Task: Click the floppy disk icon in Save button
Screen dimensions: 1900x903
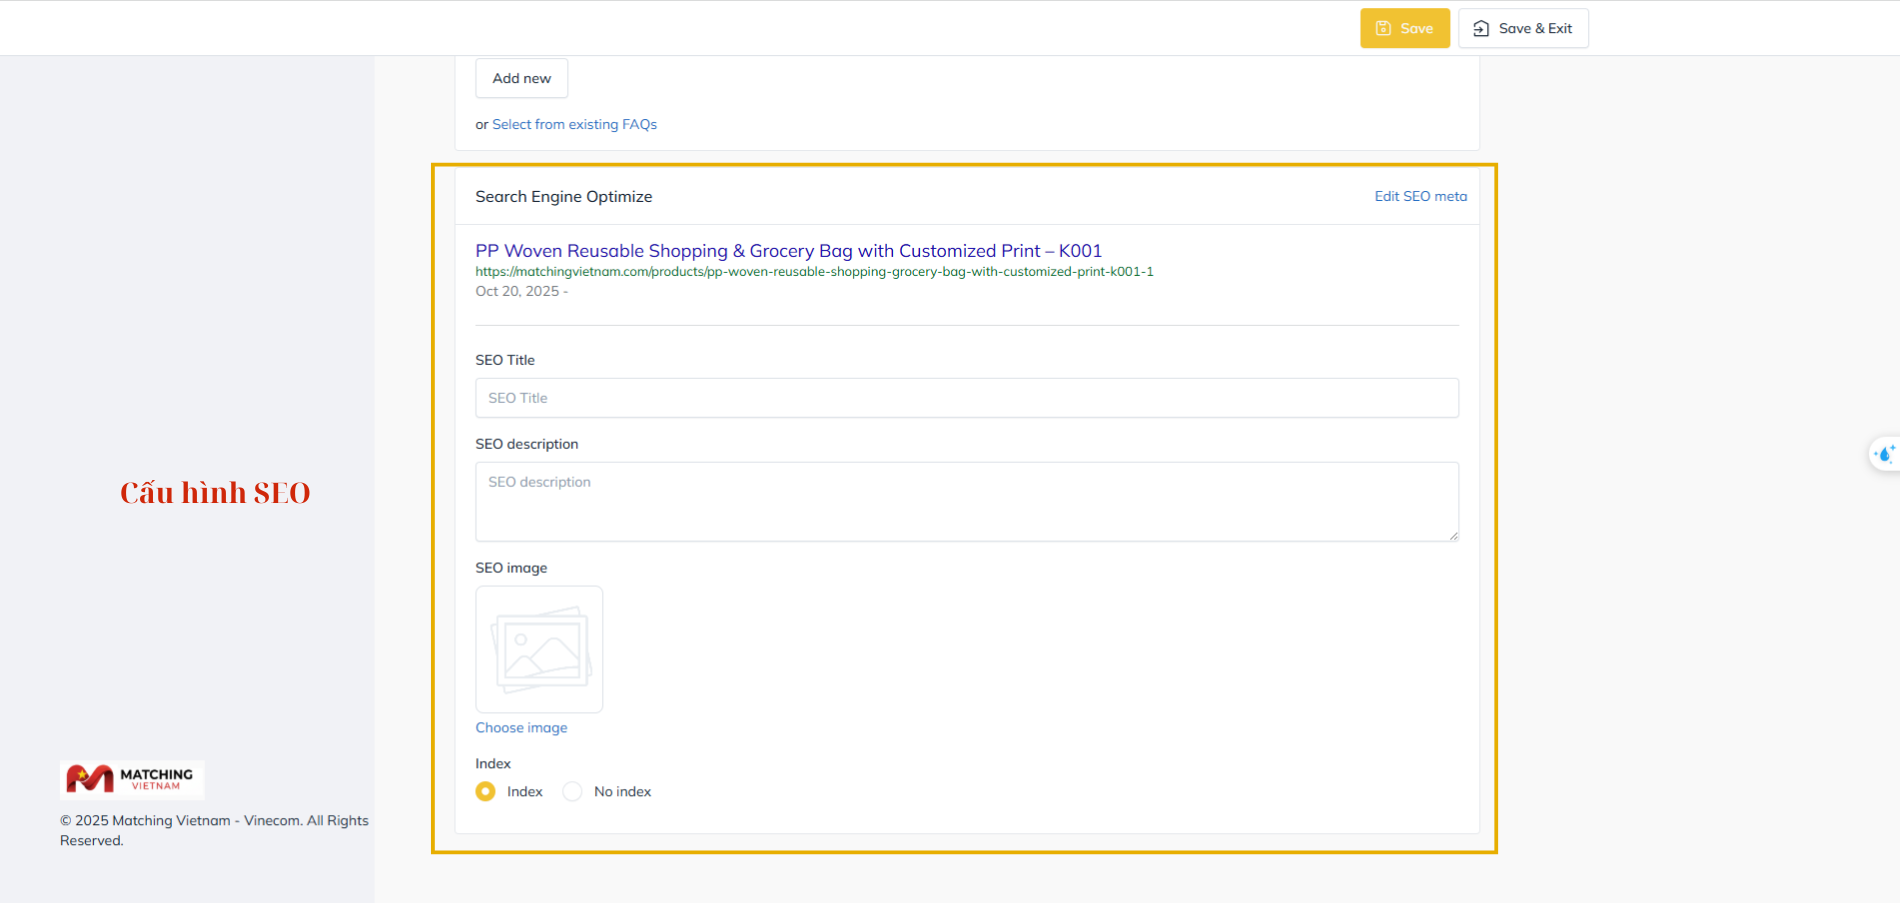Action: 1383,28
